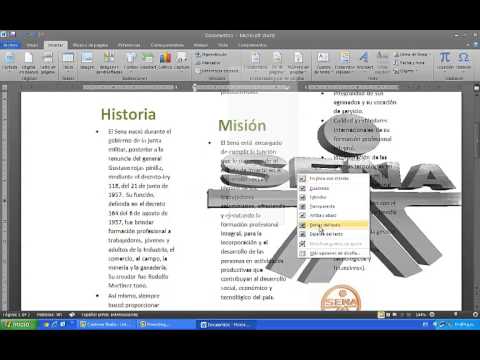Expand the Formas shapes gallery
Image resolution: width=480 pixels, height=360 pixels.
(x=130, y=62)
